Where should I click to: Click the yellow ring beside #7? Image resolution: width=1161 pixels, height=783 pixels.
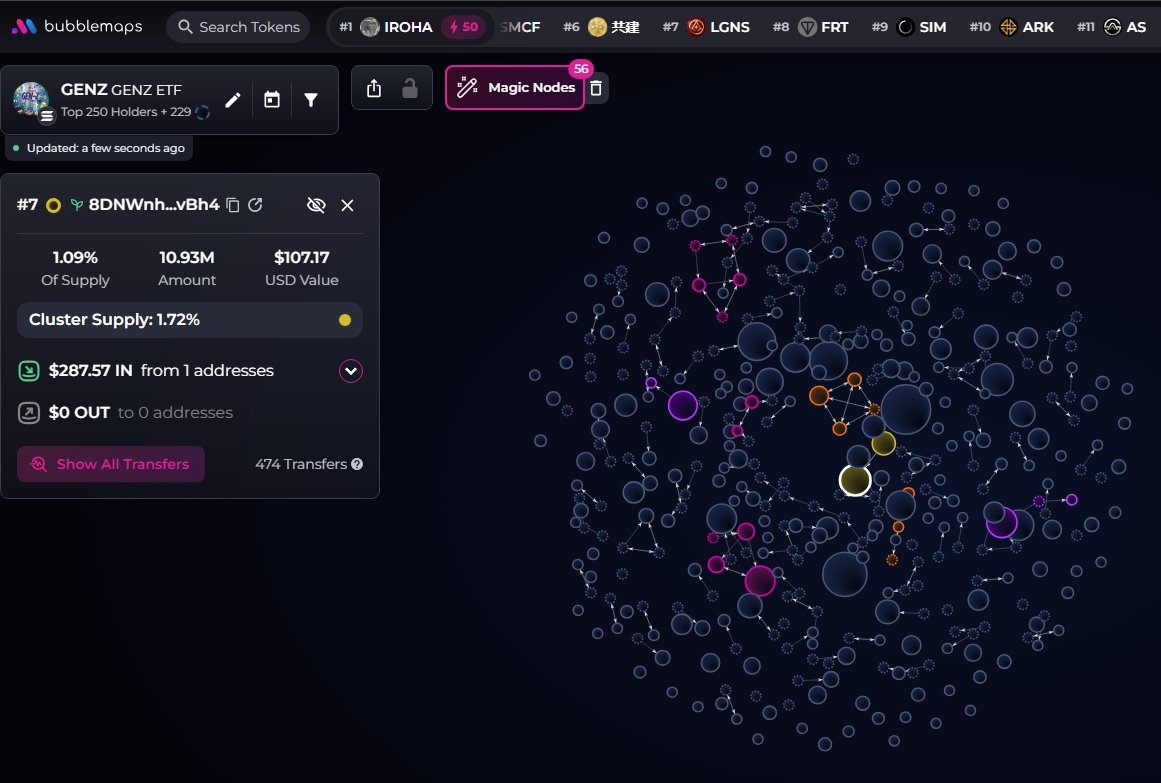click(x=53, y=205)
